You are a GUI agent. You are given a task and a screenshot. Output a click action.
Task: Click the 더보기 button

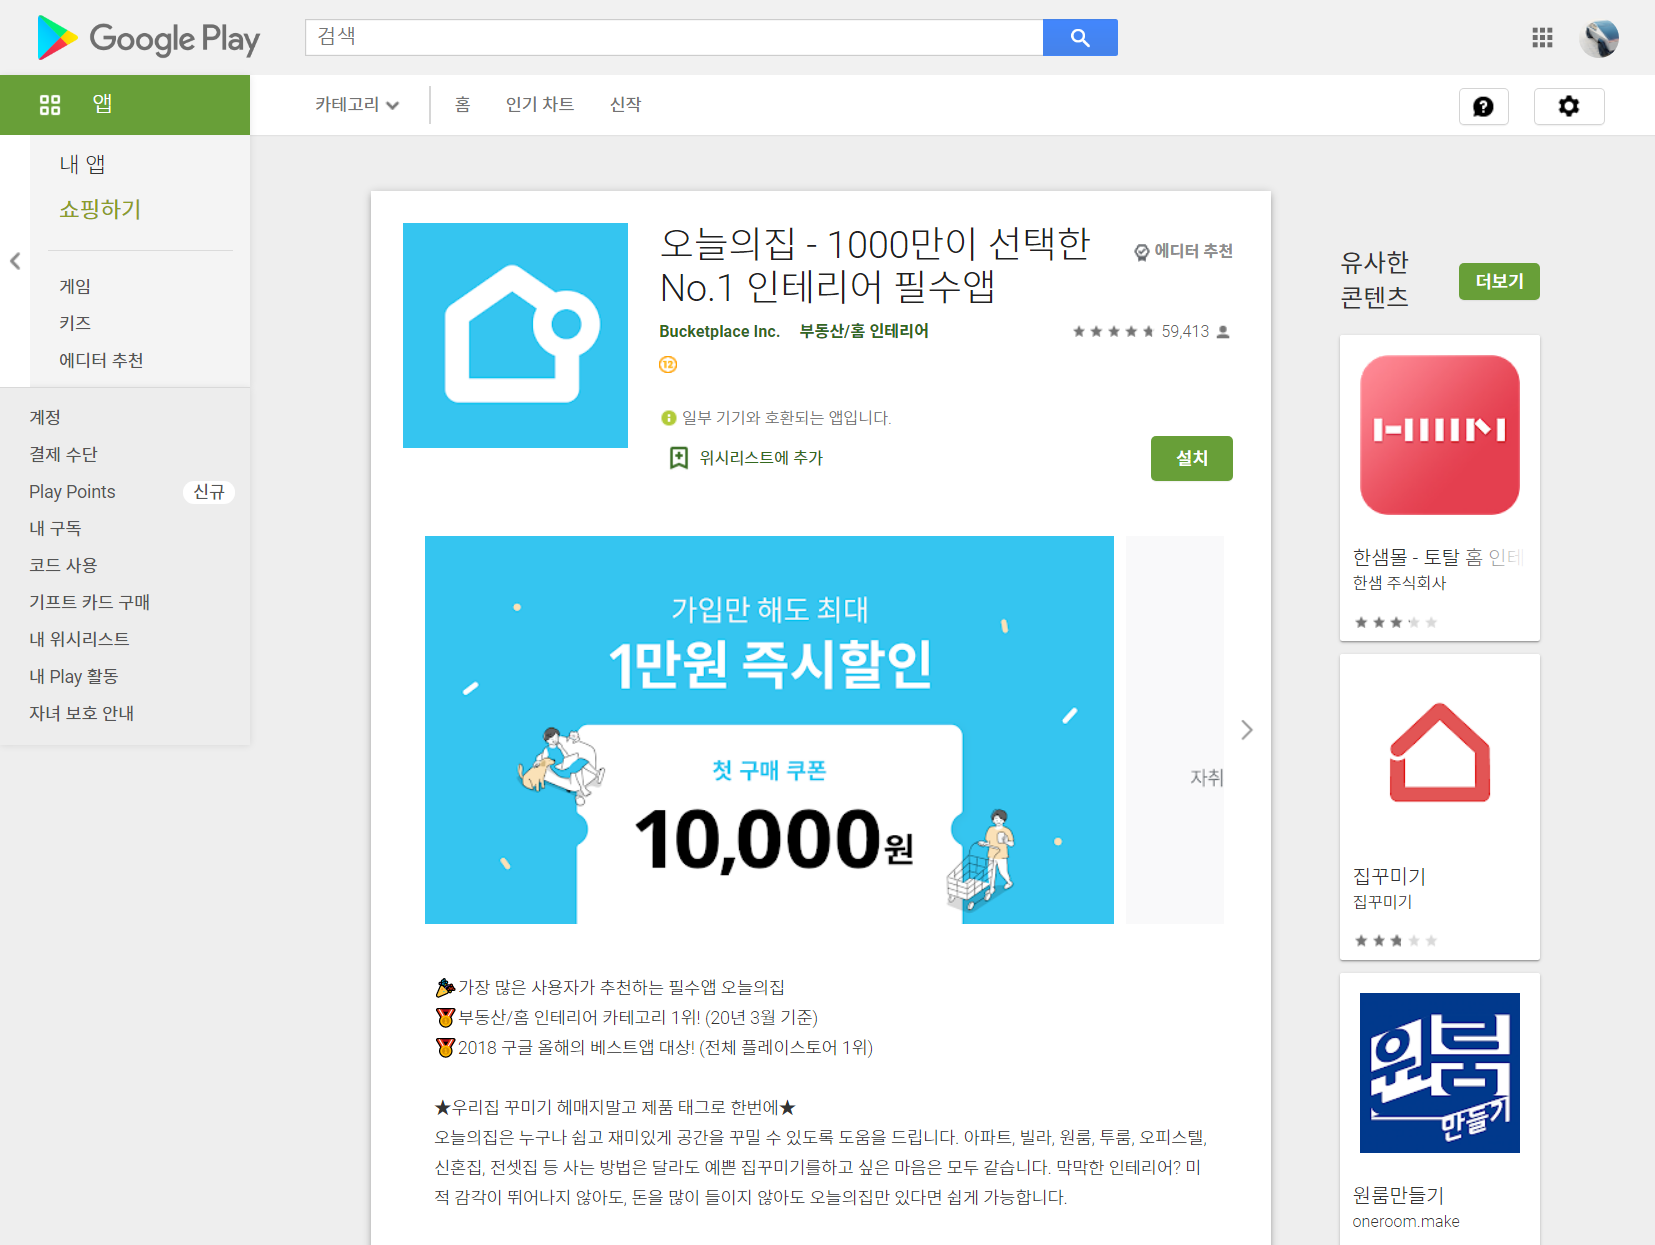click(1499, 281)
